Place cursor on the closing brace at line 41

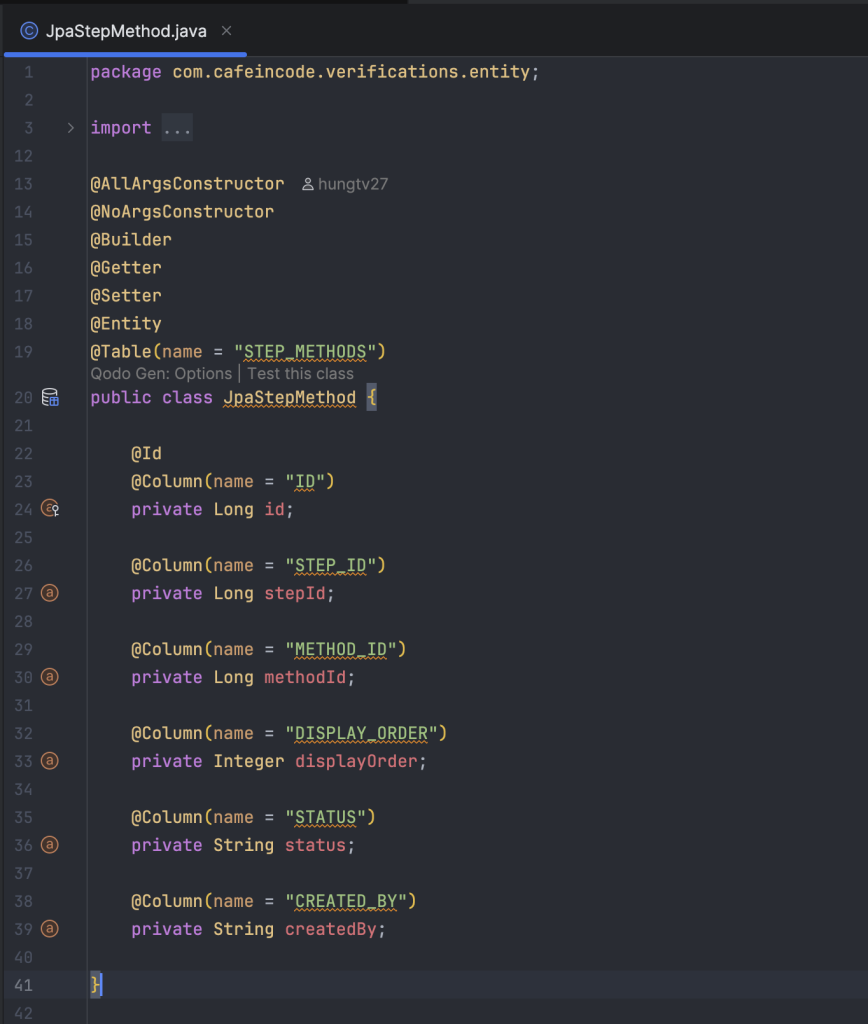click(95, 985)
